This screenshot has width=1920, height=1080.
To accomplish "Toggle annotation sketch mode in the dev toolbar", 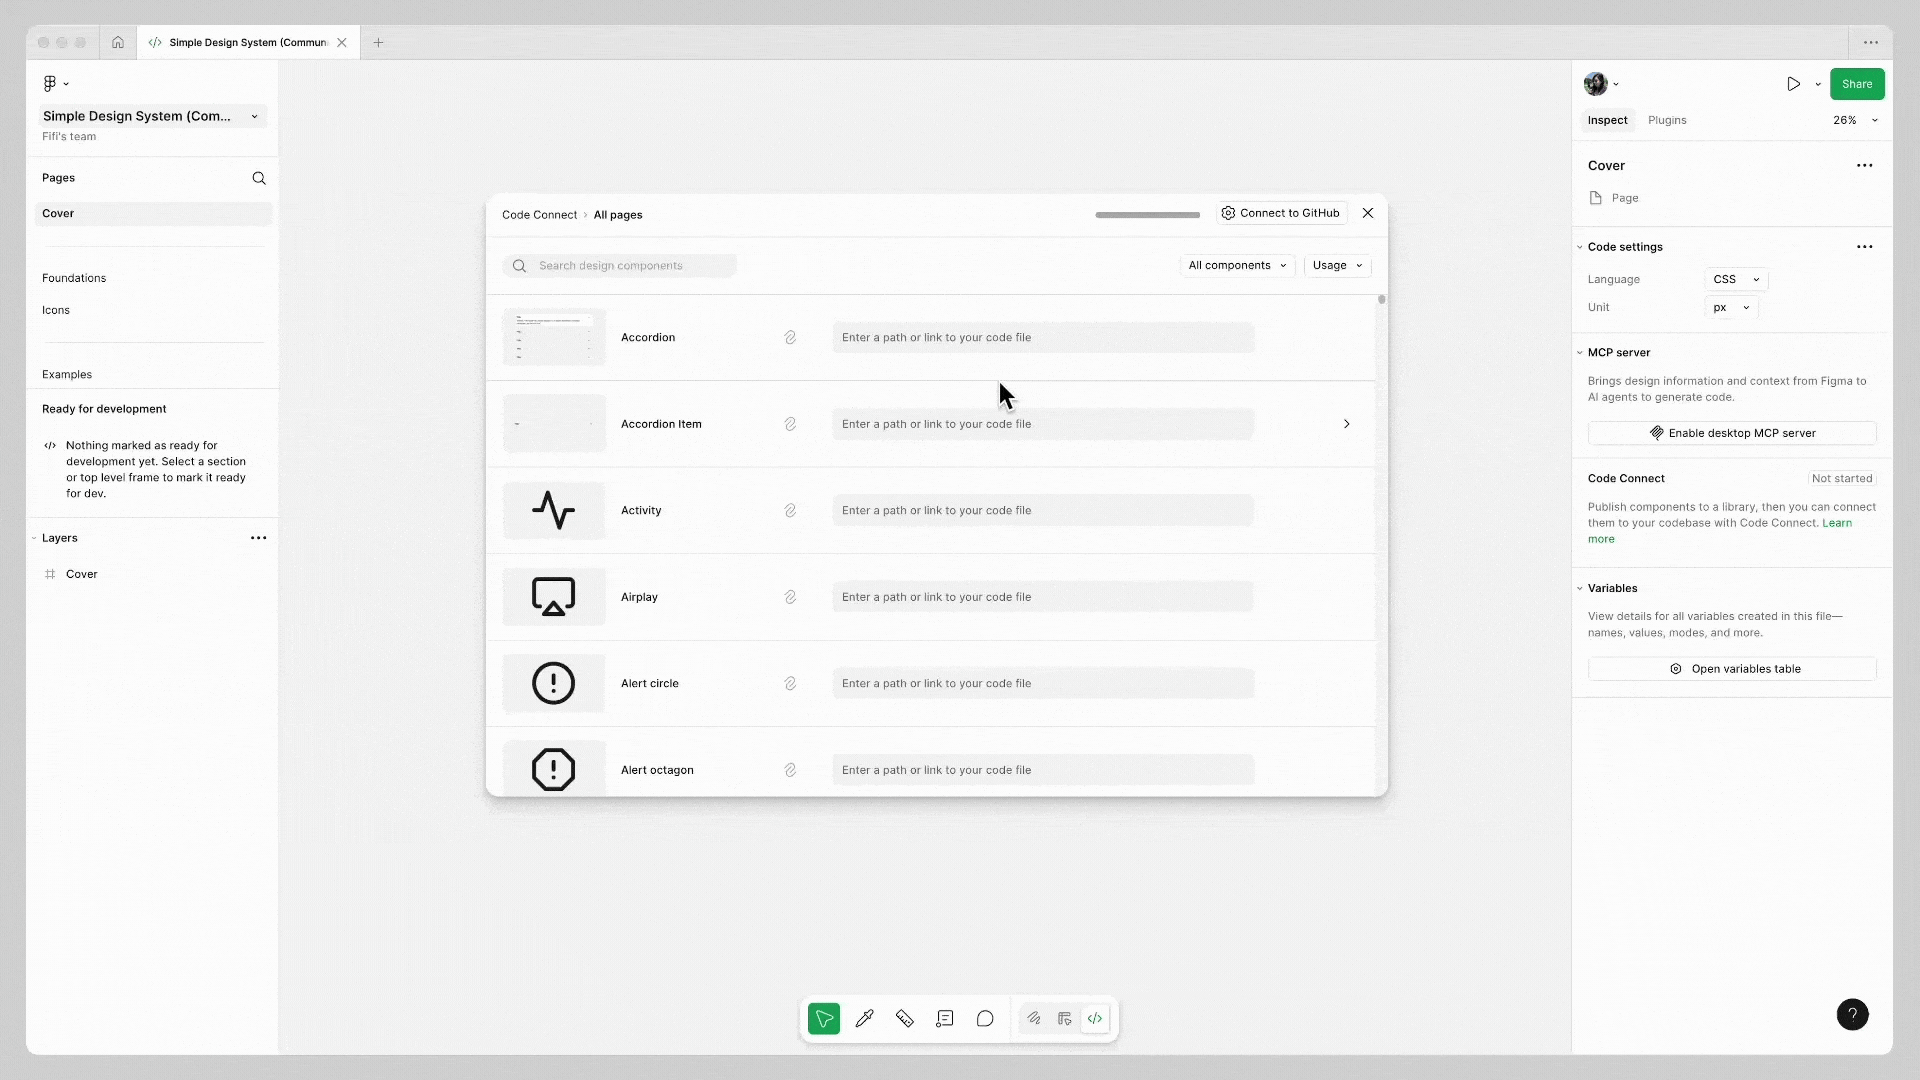I will 1034,1018.
